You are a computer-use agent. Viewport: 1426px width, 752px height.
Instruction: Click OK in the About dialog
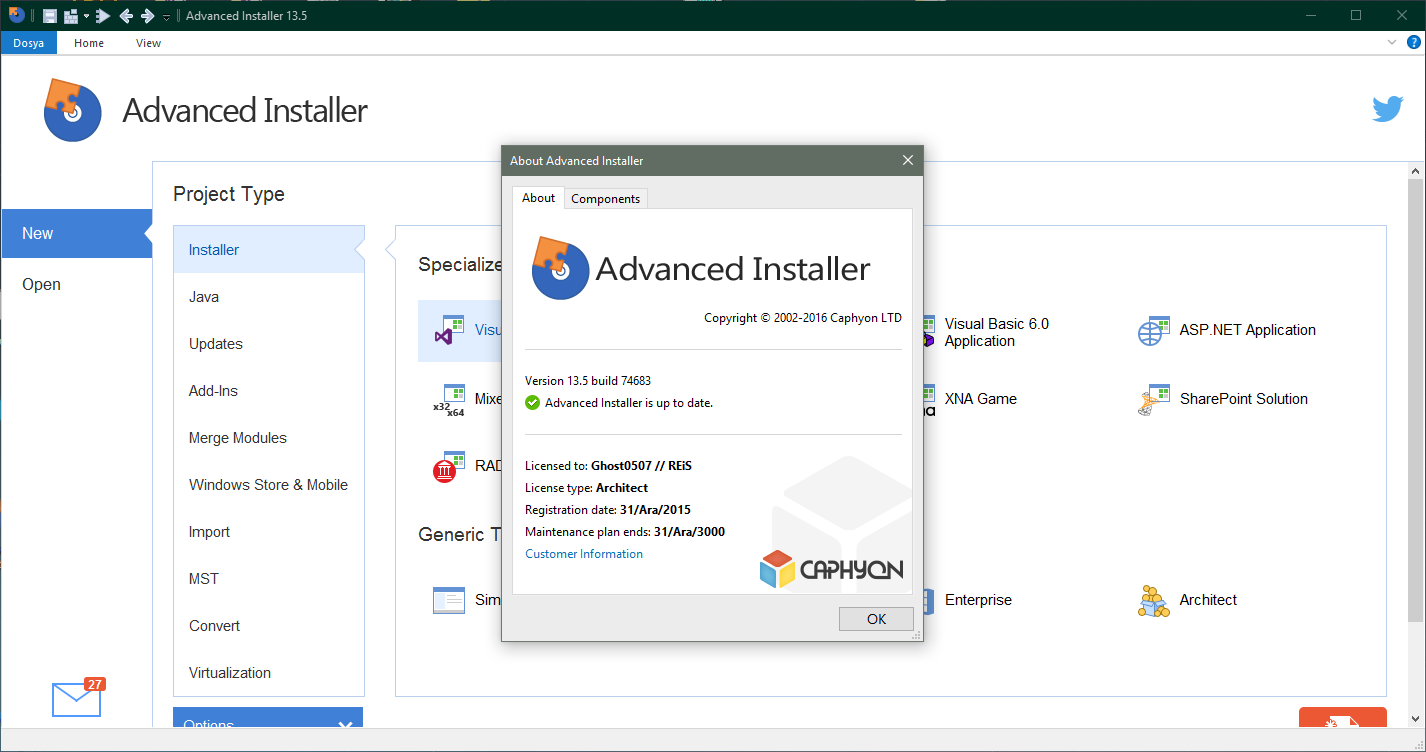(x=876, y=619)
